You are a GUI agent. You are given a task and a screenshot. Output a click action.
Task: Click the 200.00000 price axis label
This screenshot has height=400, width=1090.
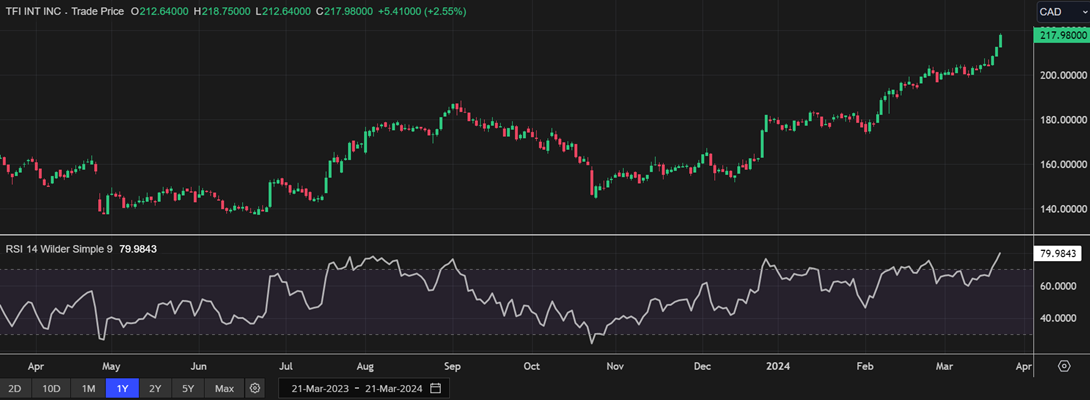click(1063, 75)
